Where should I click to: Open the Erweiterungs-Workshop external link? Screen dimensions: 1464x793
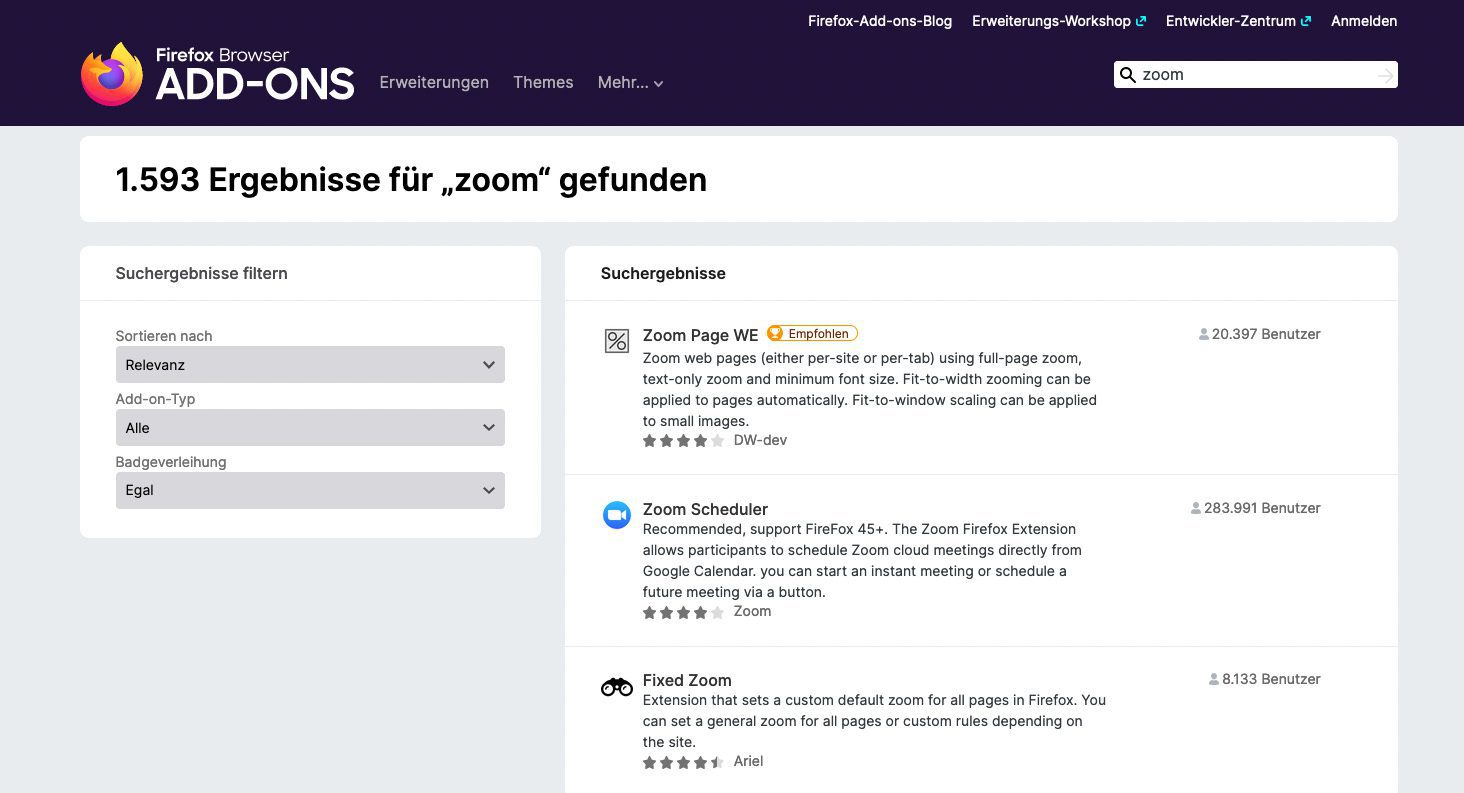(1058, 21)
